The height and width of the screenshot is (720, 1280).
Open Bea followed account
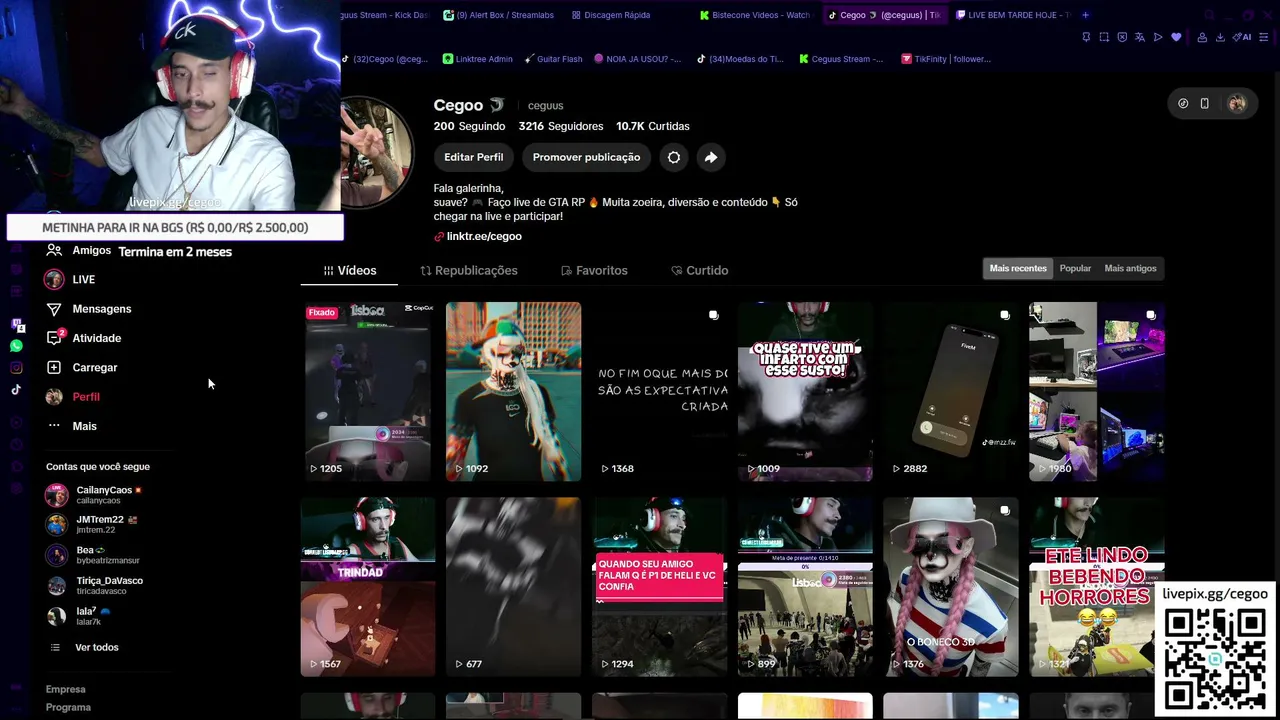93,555
